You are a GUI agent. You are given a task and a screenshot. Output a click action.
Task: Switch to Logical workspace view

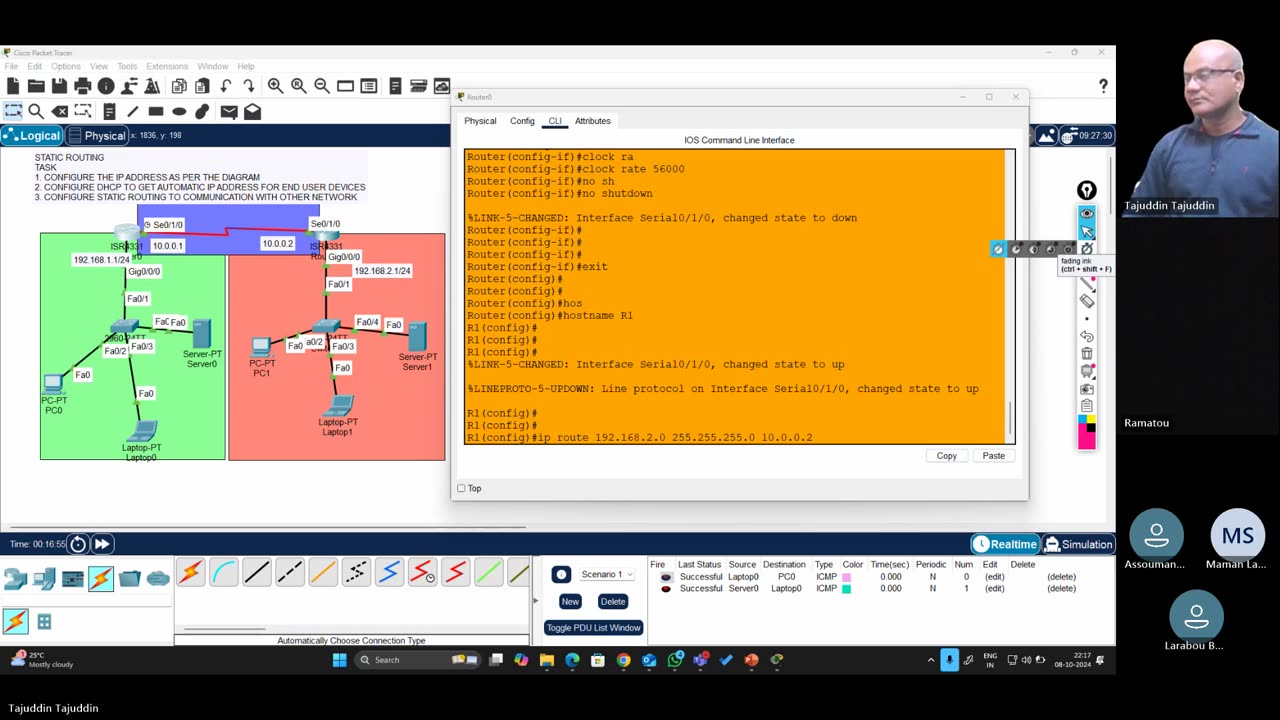tap(33, 136)
